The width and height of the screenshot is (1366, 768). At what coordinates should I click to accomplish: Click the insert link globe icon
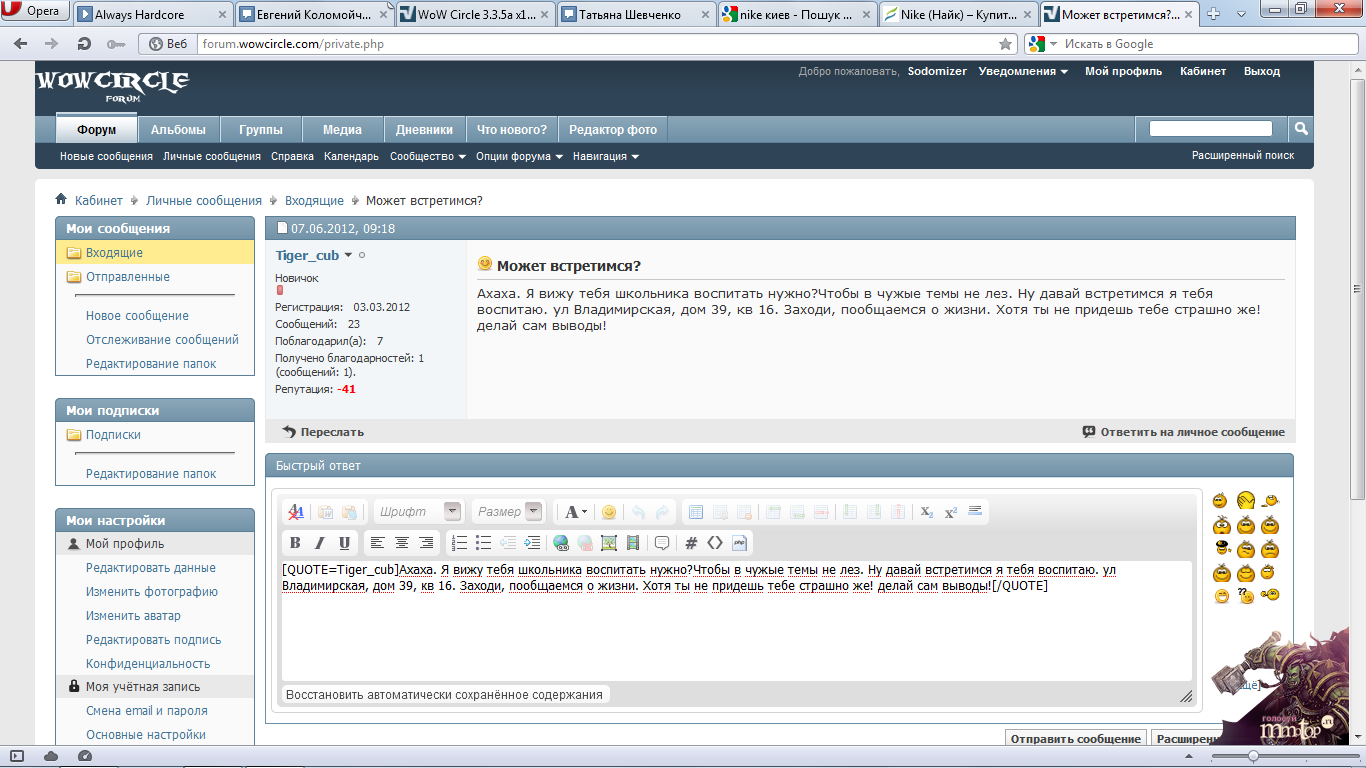tap(560, 543)
